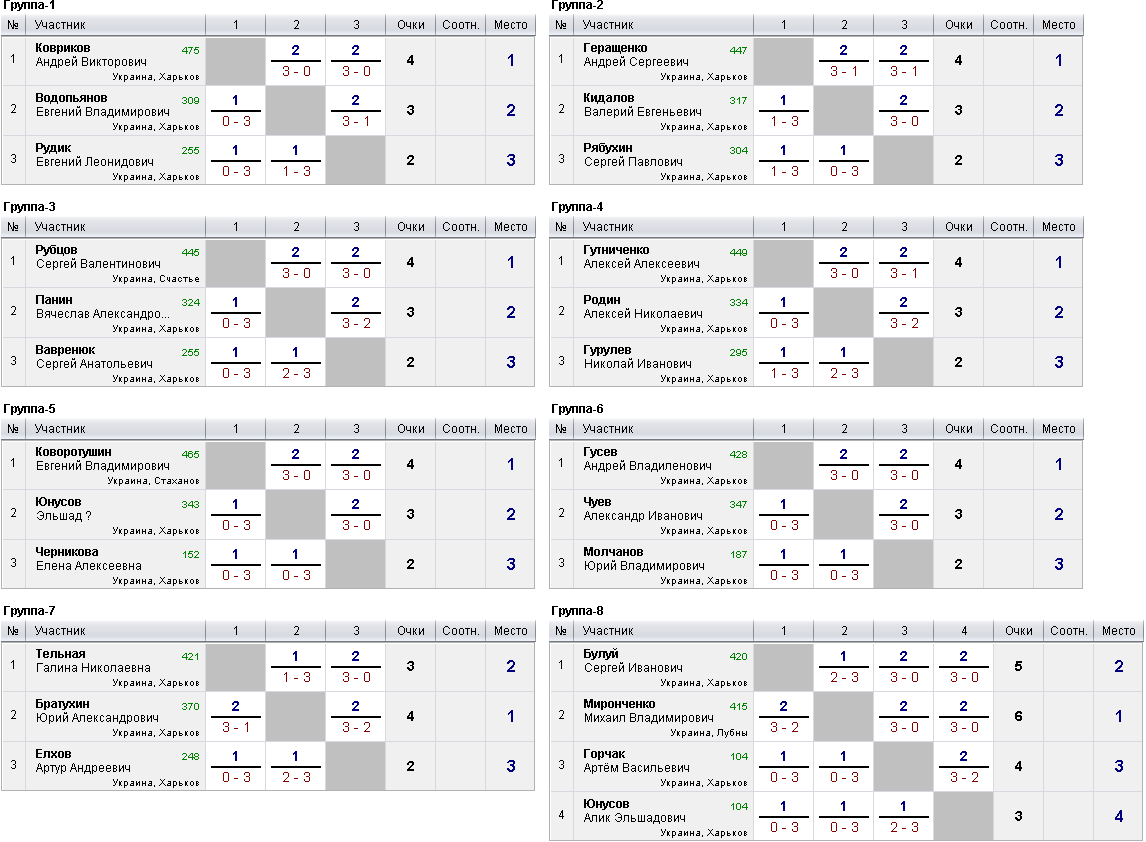Open Черникова Елена Алексеевна player entry
1146x842 pixels.
coord(88,558)
